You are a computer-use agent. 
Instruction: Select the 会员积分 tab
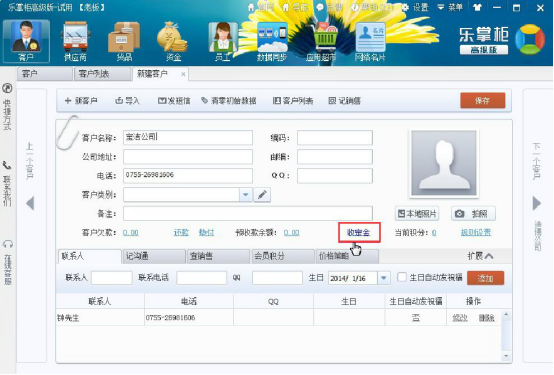[283, 256]
